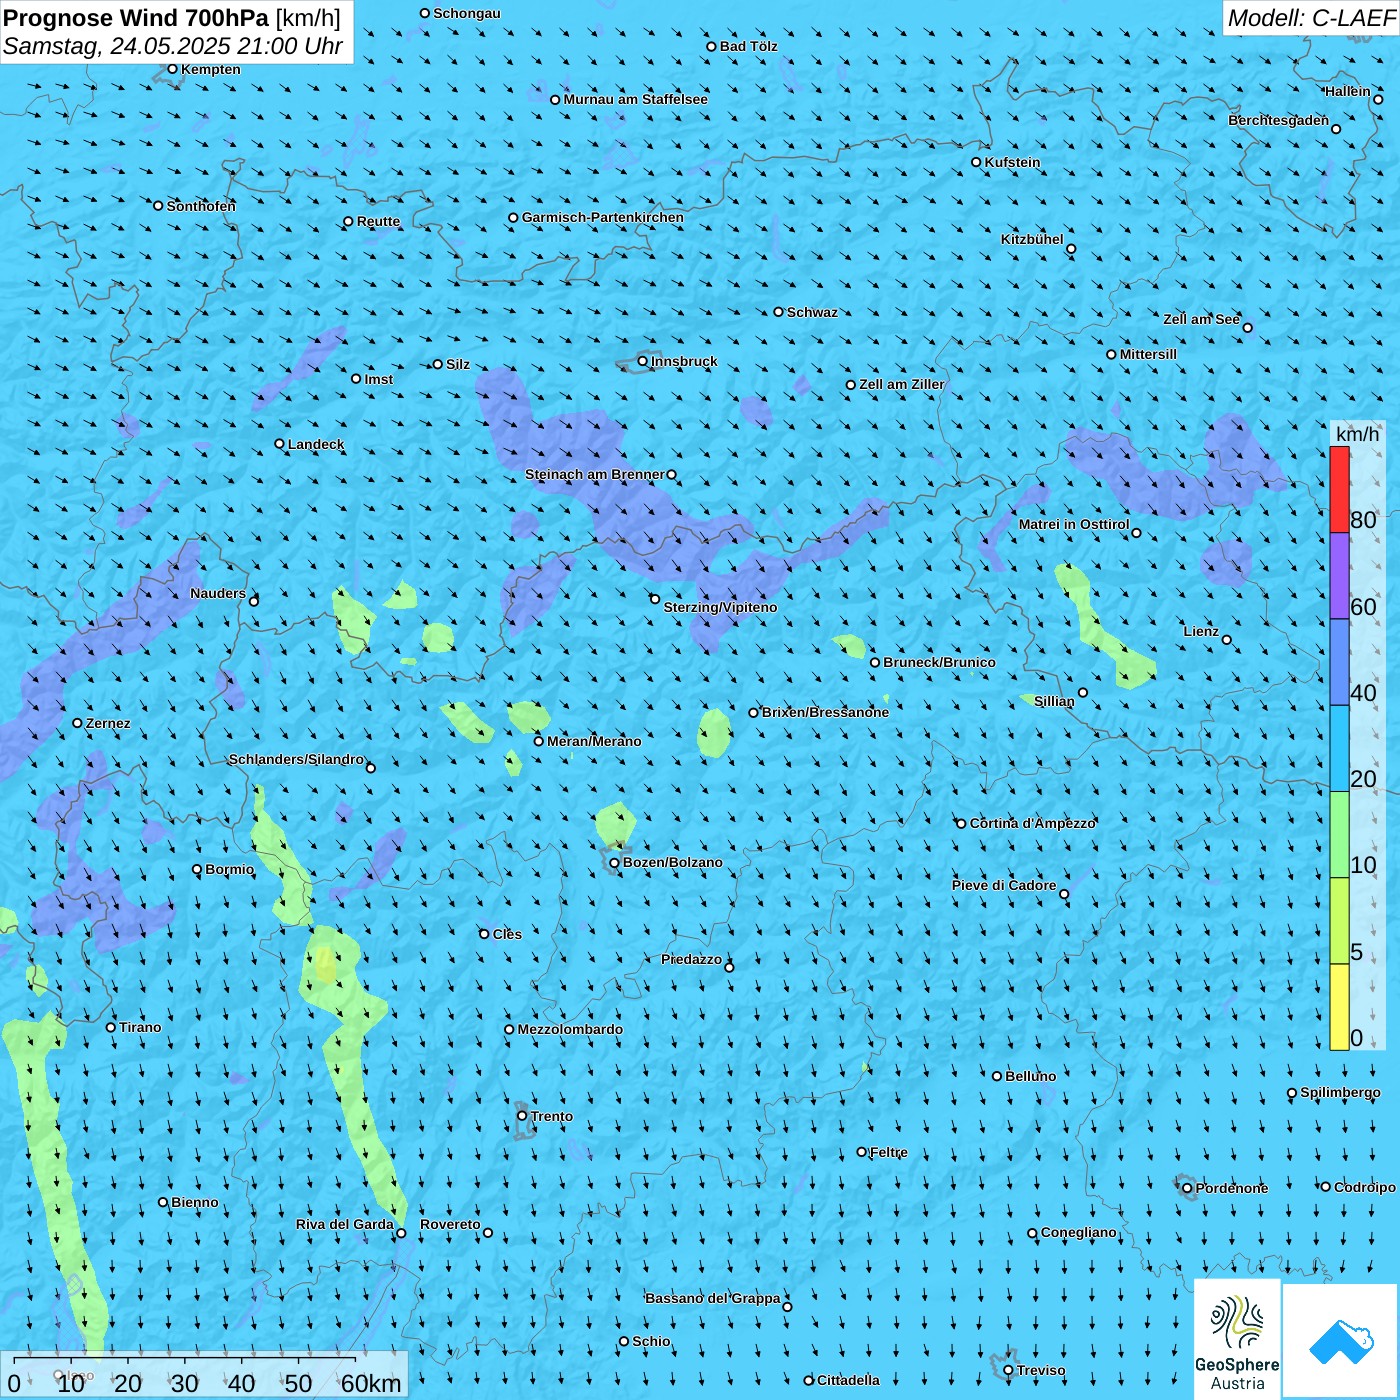Image resolution: width=1400 pixels, height=1400 pixels.
Task: Click the Bassano del Grappa label
Action: (713, 1298)
